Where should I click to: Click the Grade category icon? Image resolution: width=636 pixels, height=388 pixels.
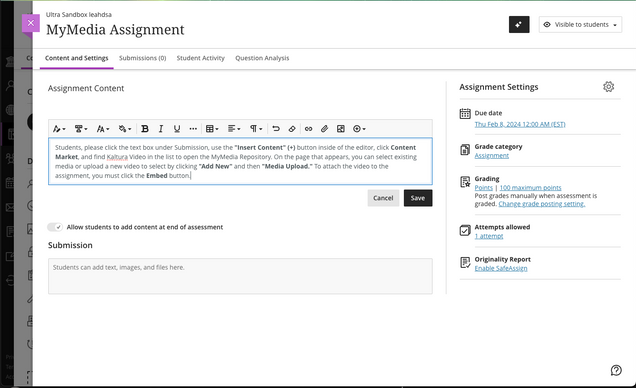tap(465, 150)
